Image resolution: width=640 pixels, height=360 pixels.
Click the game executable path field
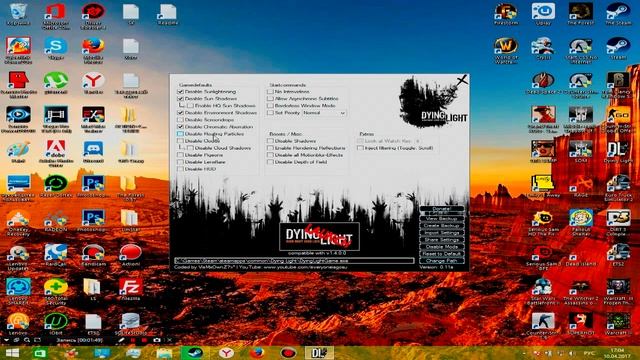click(294, 260)
